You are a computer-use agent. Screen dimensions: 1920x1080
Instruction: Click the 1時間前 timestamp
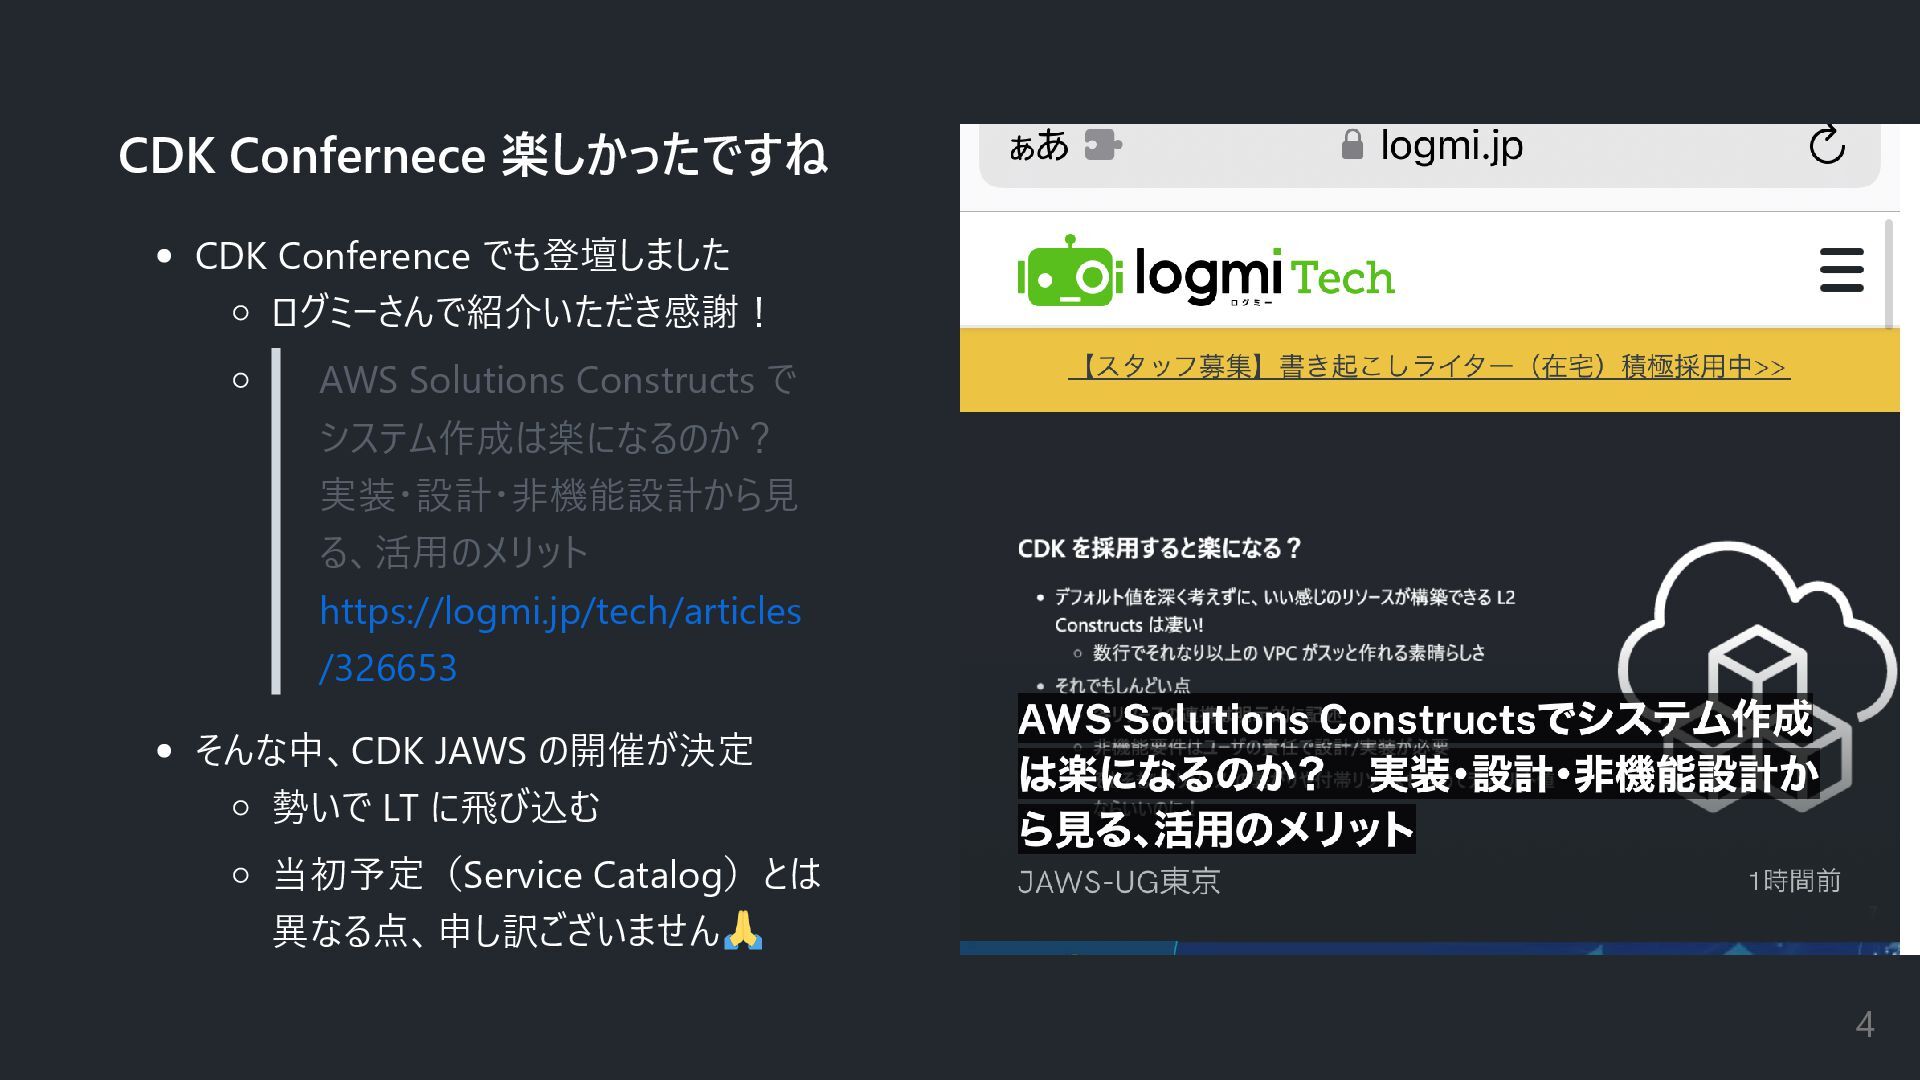coord(1794,881)
